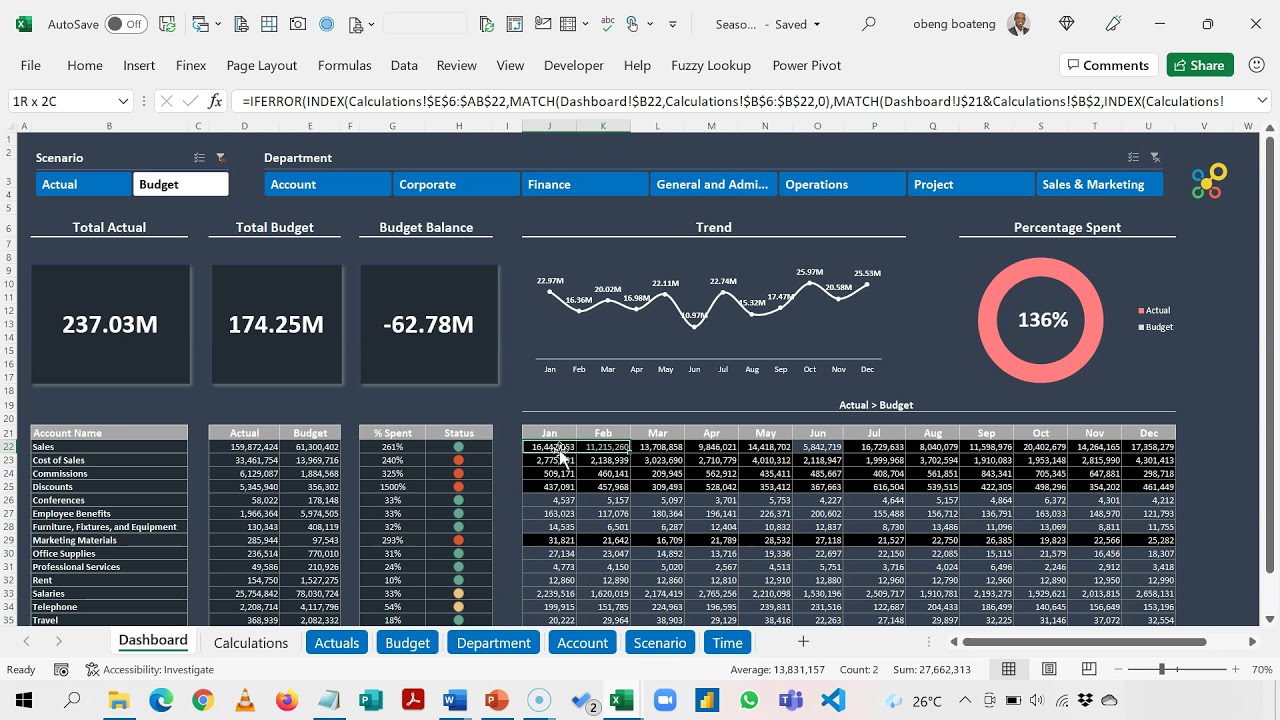
Task: Select the Budget scenario slicer option
Action: [180, 184]
